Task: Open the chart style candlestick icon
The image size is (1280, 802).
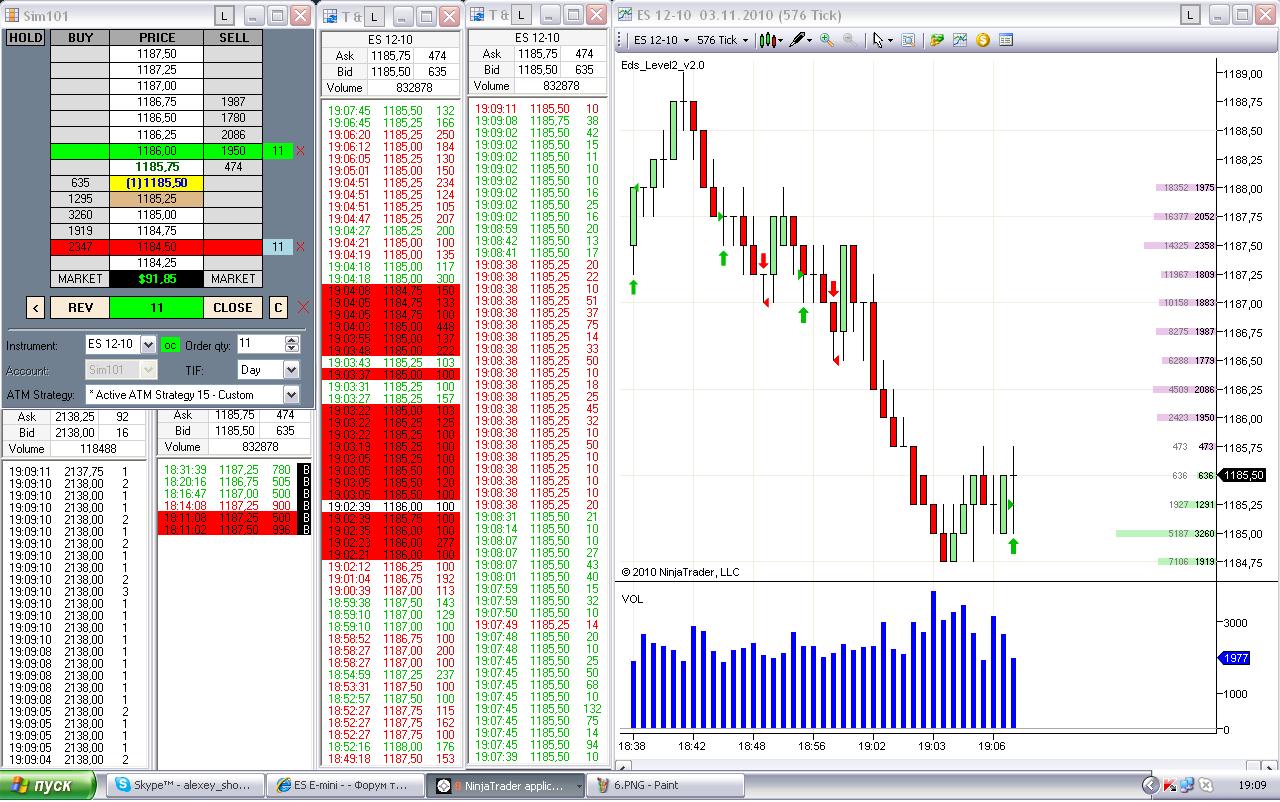Action: tap(767, 40)
